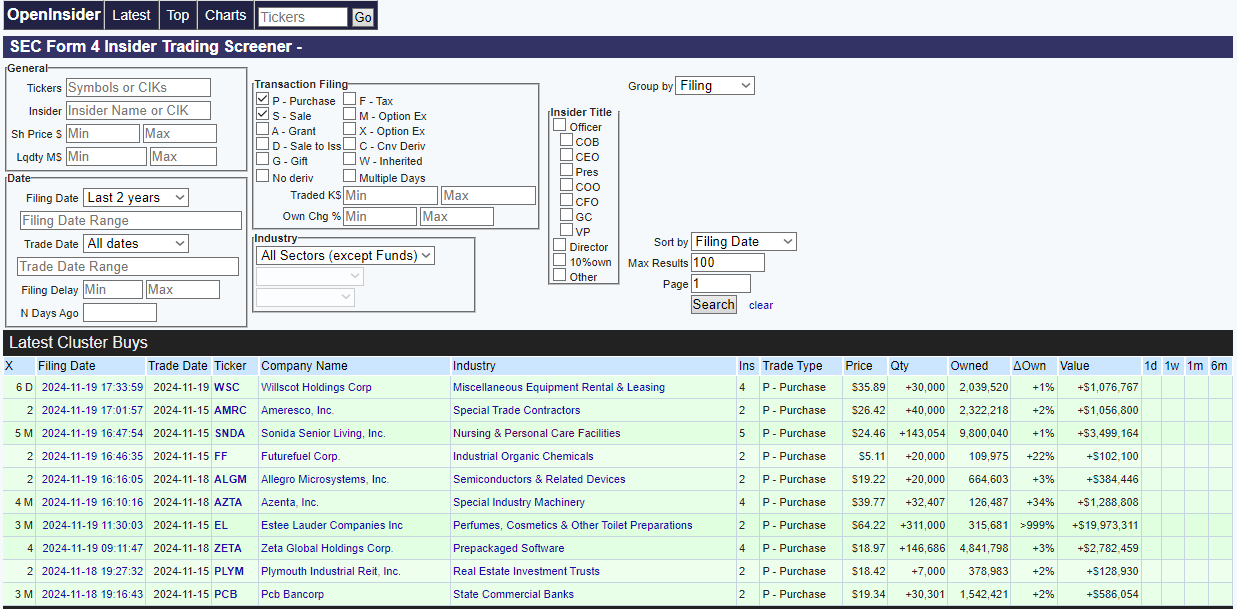Sort table by Price column header
Viewport: 1237px width, 609px height.
(858, 366)
